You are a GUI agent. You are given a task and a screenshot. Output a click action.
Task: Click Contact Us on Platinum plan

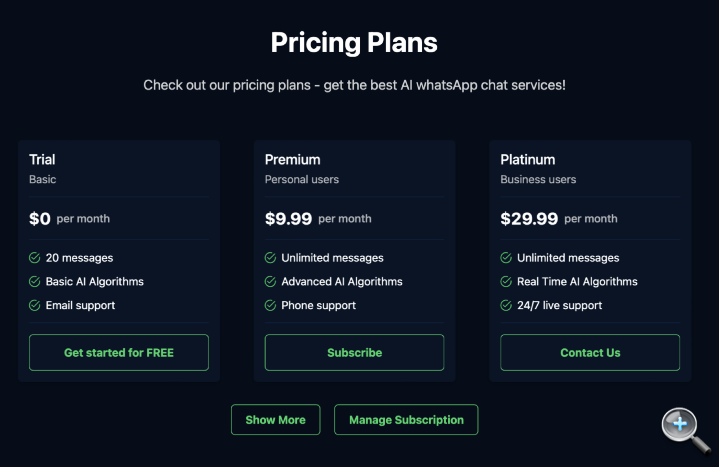590,353
